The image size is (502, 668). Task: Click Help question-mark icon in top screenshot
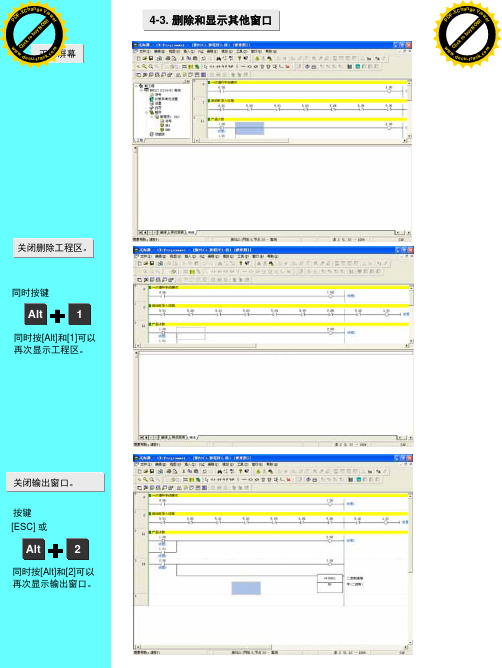(x=239, y=58)
